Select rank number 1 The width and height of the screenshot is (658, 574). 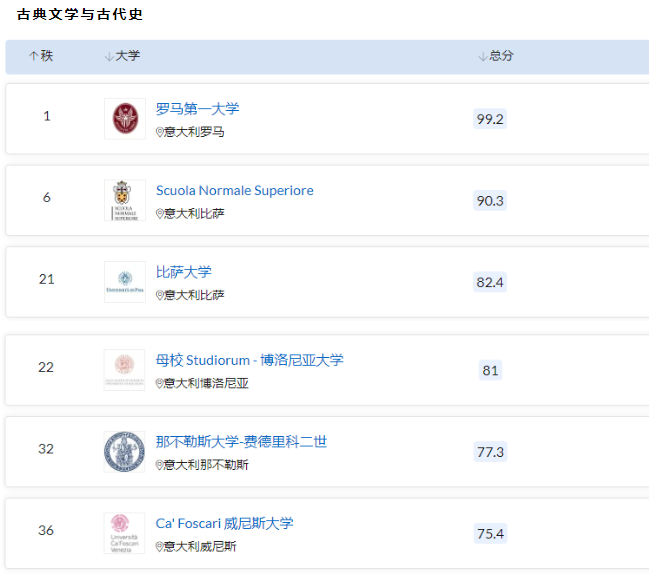coord(47,116)
